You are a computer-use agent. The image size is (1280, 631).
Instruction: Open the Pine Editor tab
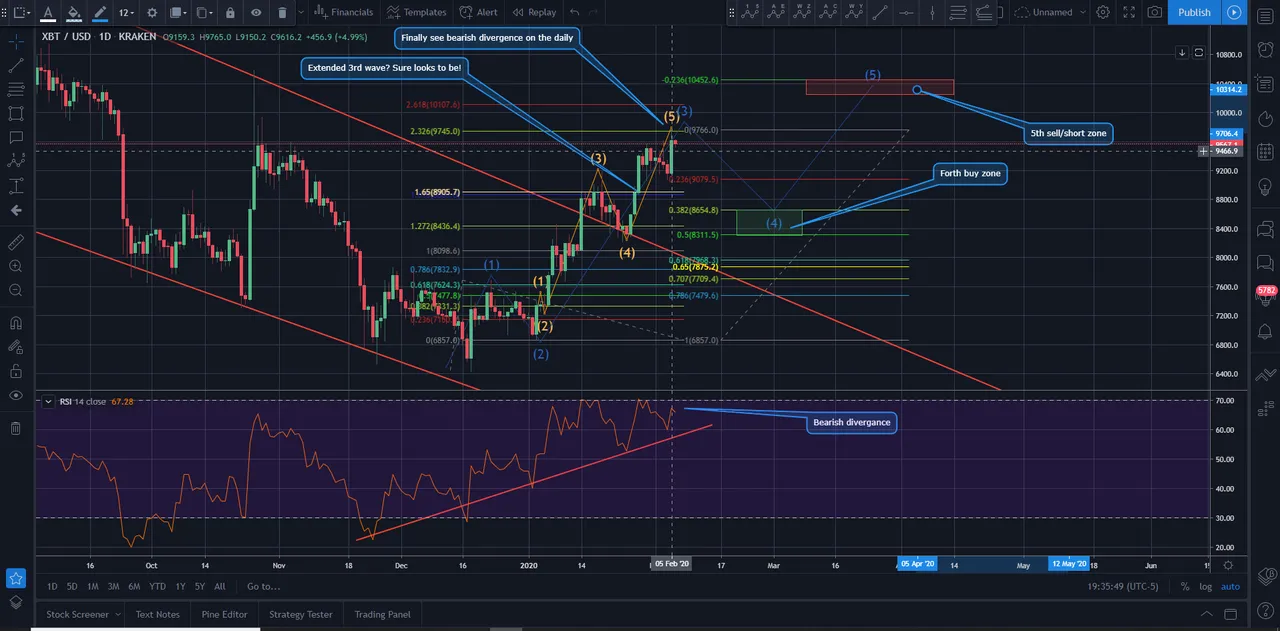tap(225, 614)
